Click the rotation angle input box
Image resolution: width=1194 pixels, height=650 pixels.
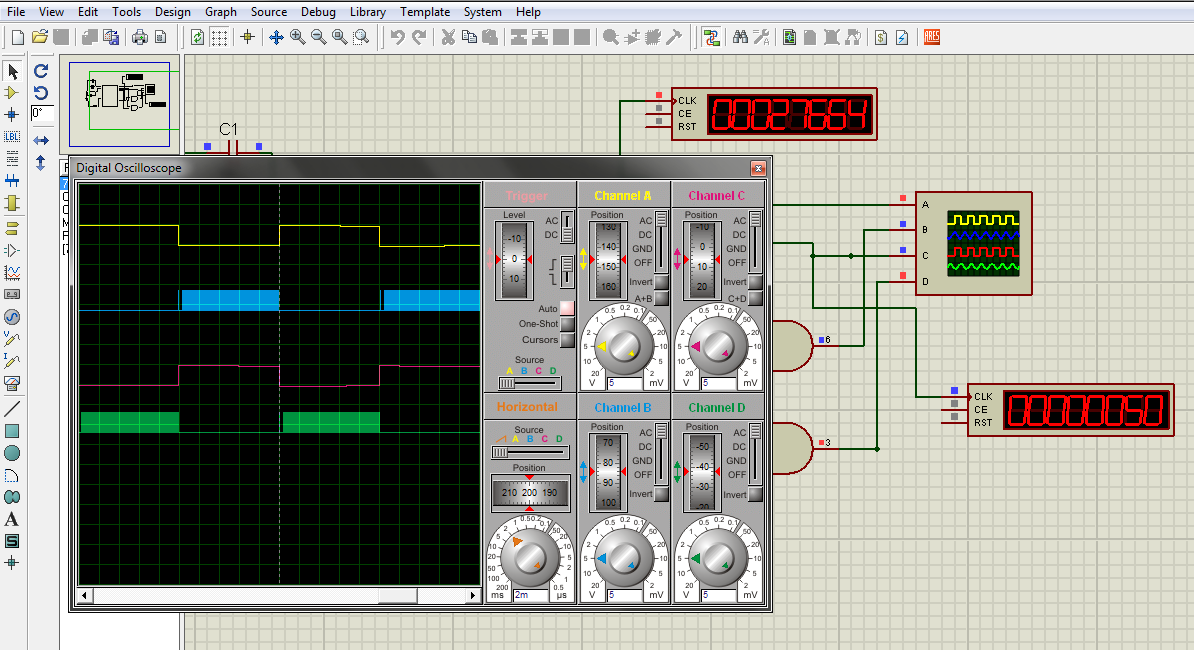42,113
